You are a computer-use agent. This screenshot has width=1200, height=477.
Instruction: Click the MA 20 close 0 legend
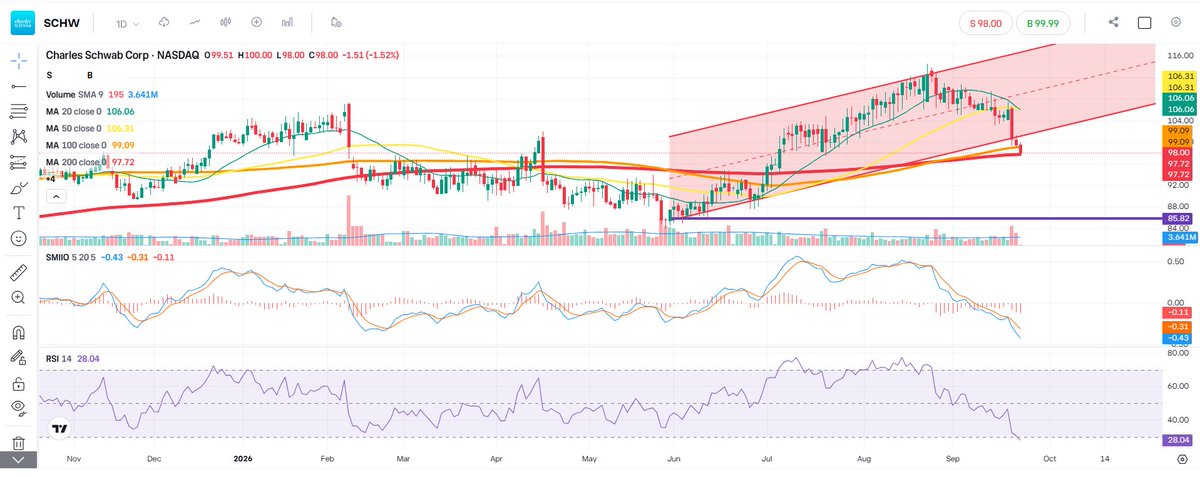click(x=90, y=111)
